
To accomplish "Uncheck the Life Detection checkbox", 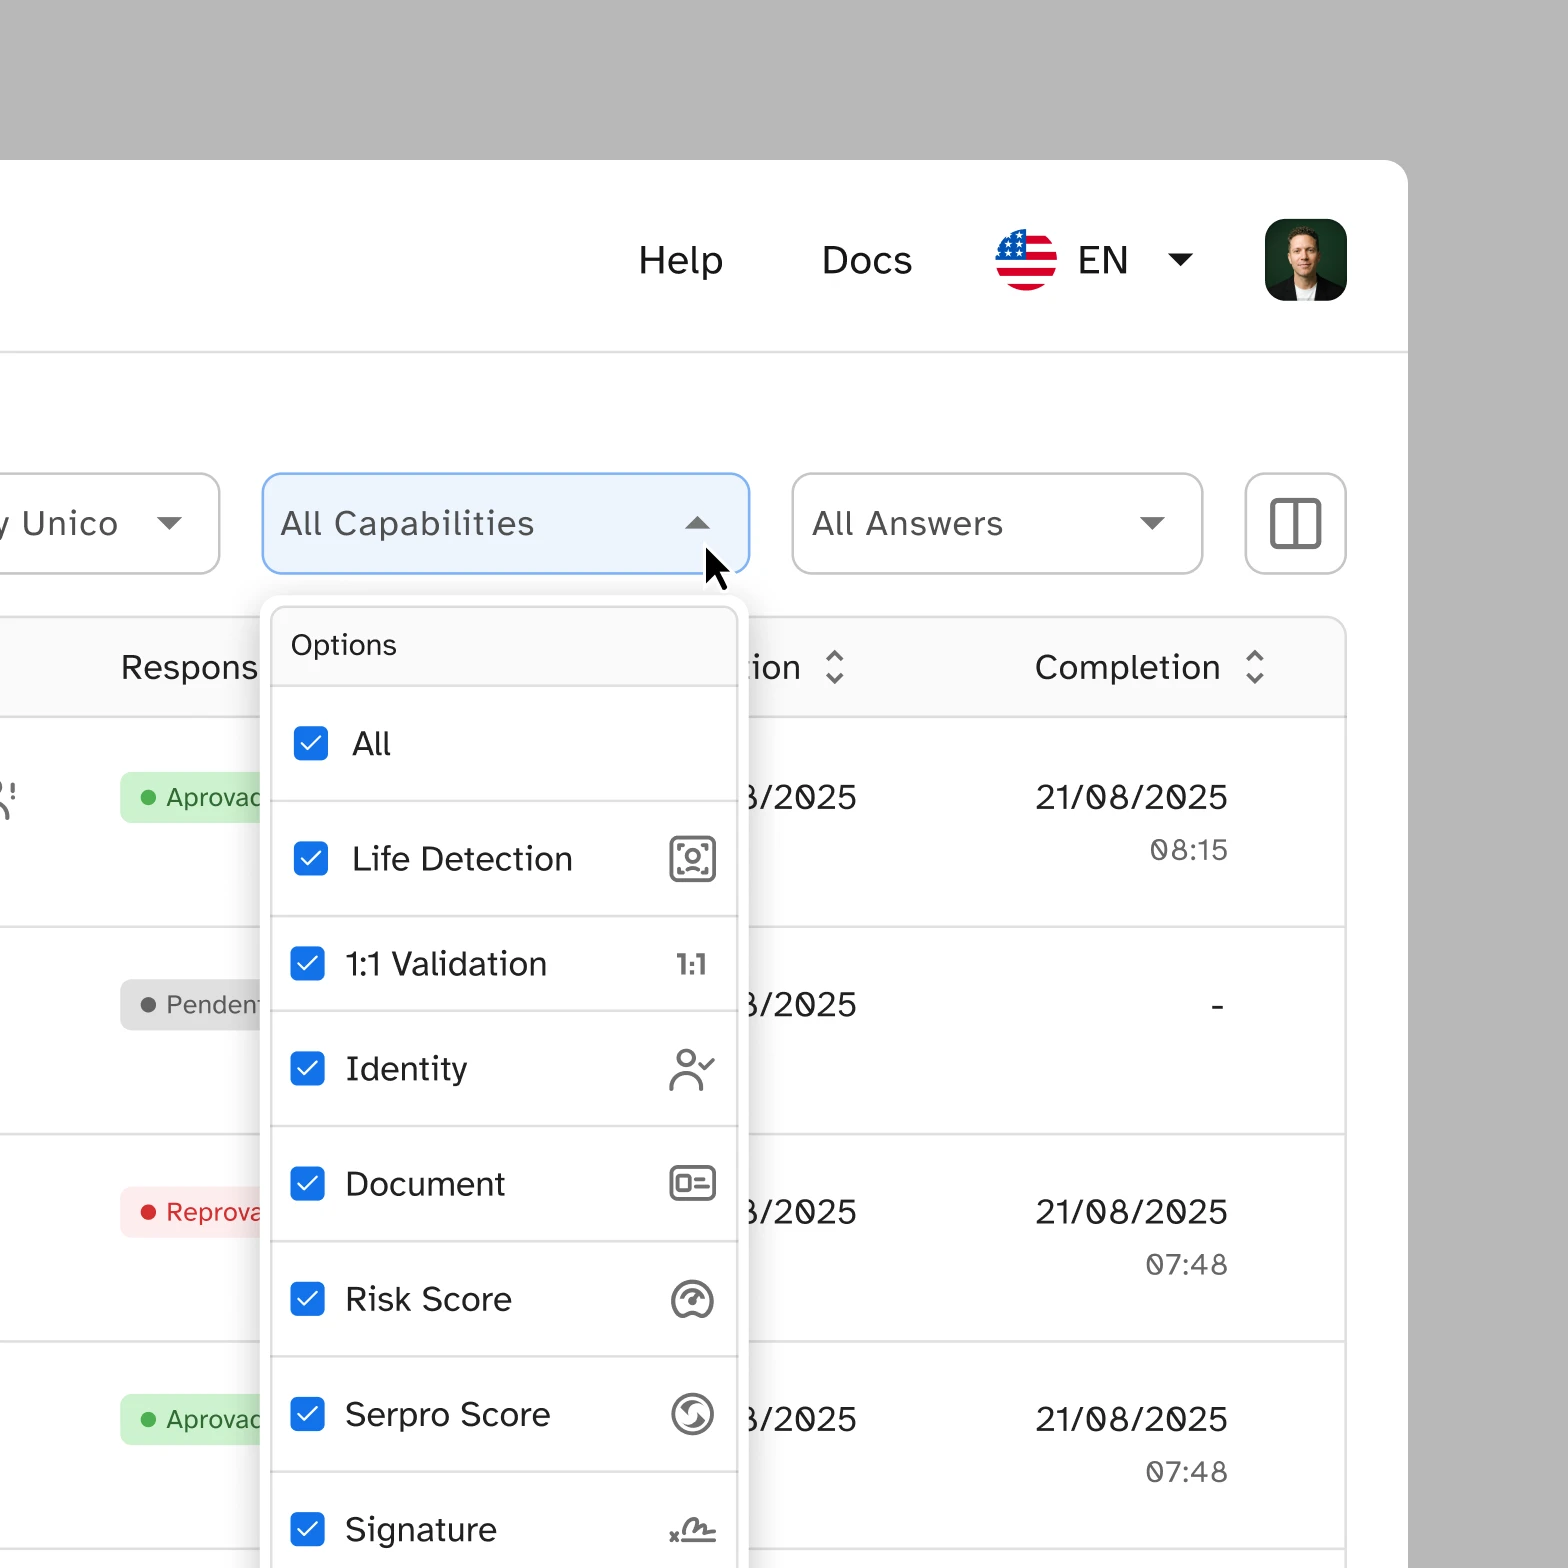I will coord(311,858).
